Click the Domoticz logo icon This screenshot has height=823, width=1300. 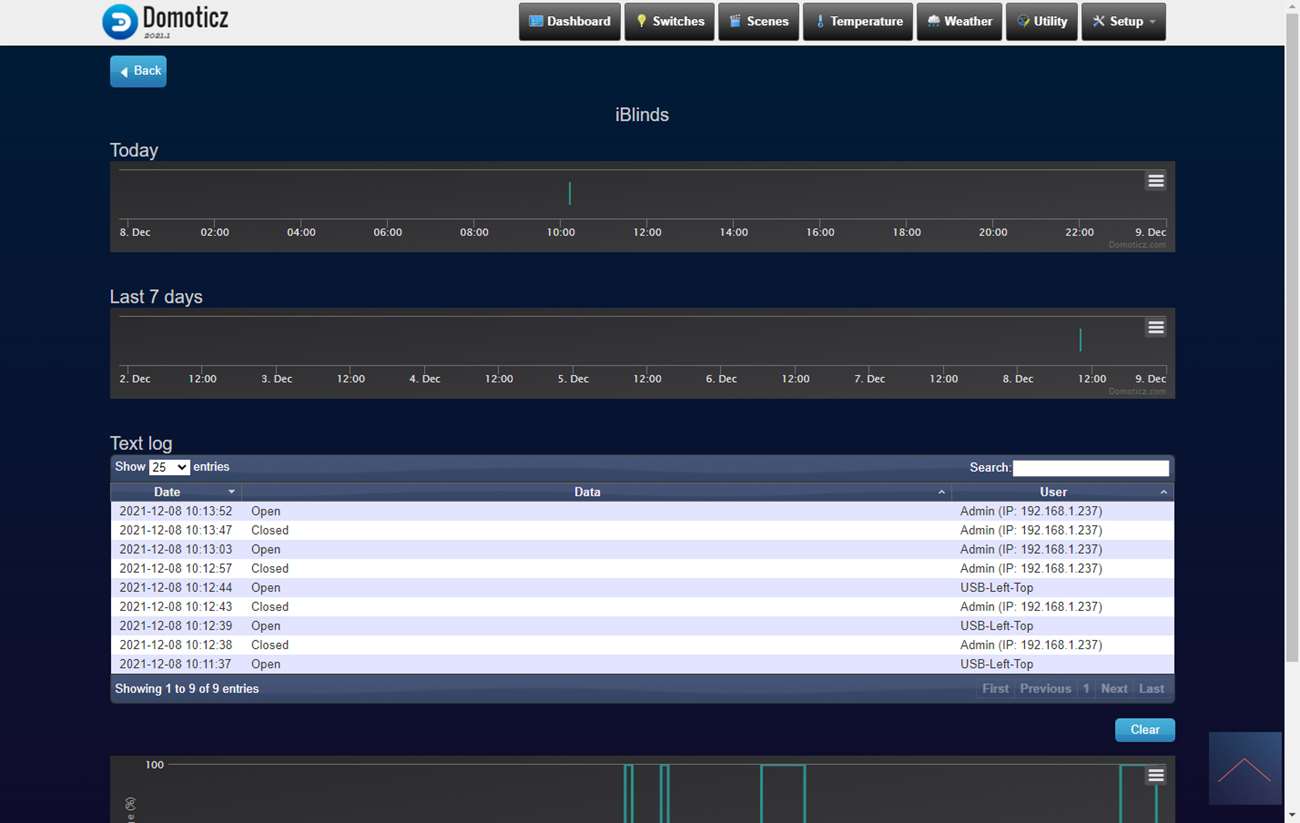120,22
